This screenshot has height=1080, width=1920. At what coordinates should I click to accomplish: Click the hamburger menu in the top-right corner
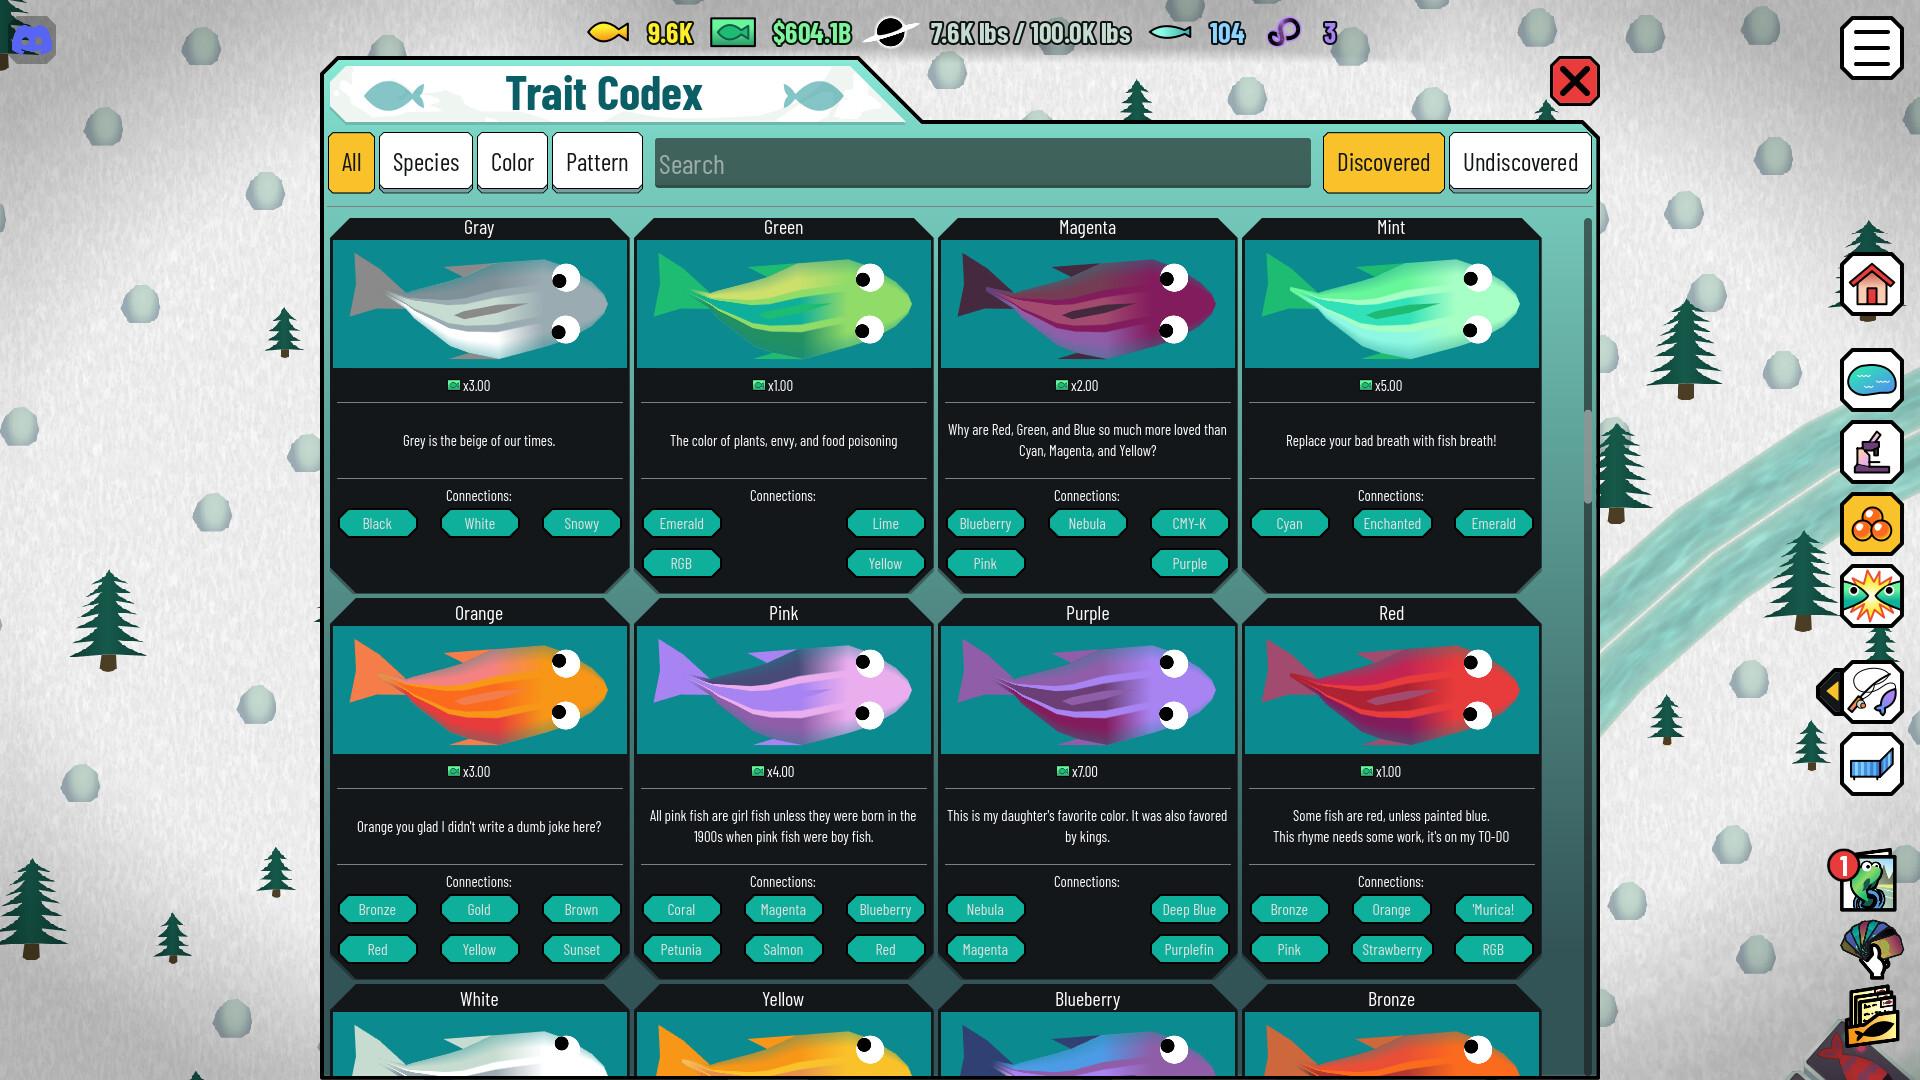[1871, 46]
